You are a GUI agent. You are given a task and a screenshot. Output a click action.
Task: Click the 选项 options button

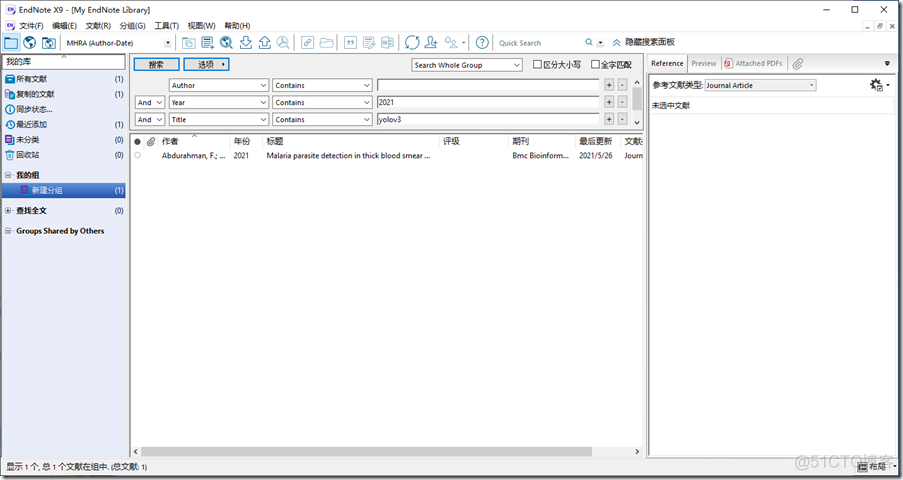click(x=206, y=65)
